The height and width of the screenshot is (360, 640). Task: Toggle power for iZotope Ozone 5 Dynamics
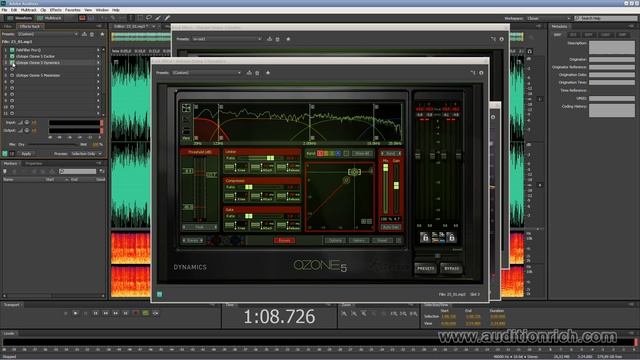click(x=12, y=62)
